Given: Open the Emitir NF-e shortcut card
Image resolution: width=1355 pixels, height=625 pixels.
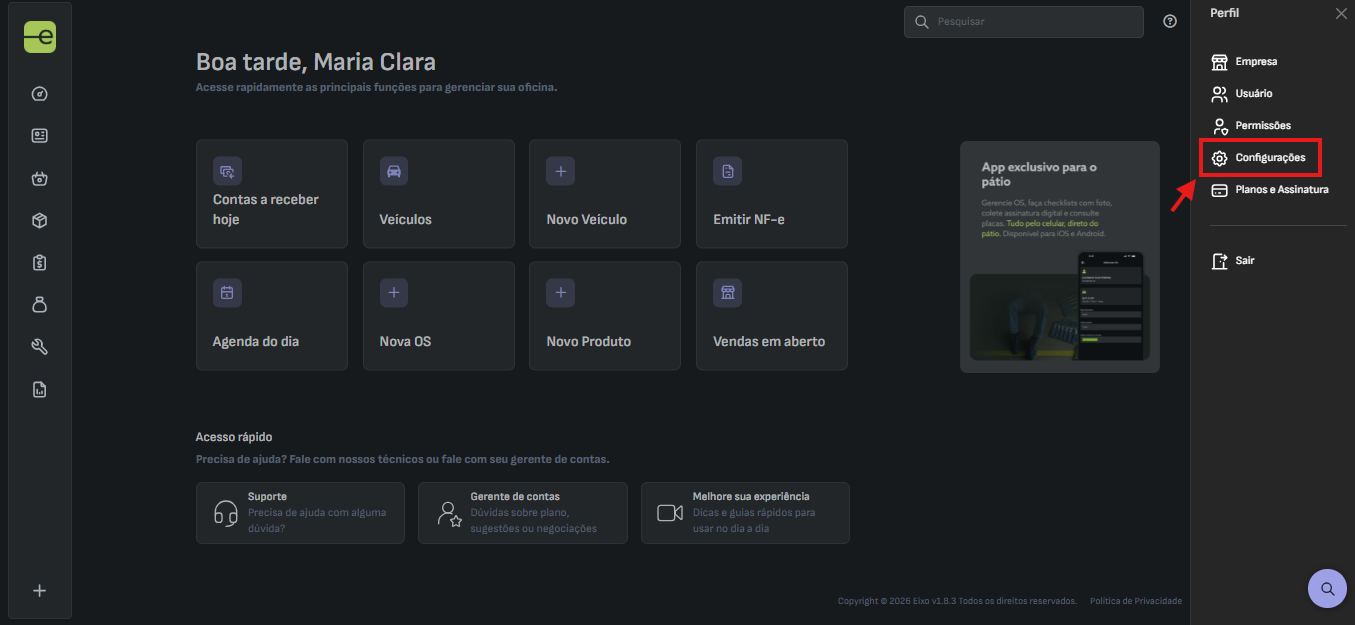Looking at the screenshot, I should click(x=772, y=194).
